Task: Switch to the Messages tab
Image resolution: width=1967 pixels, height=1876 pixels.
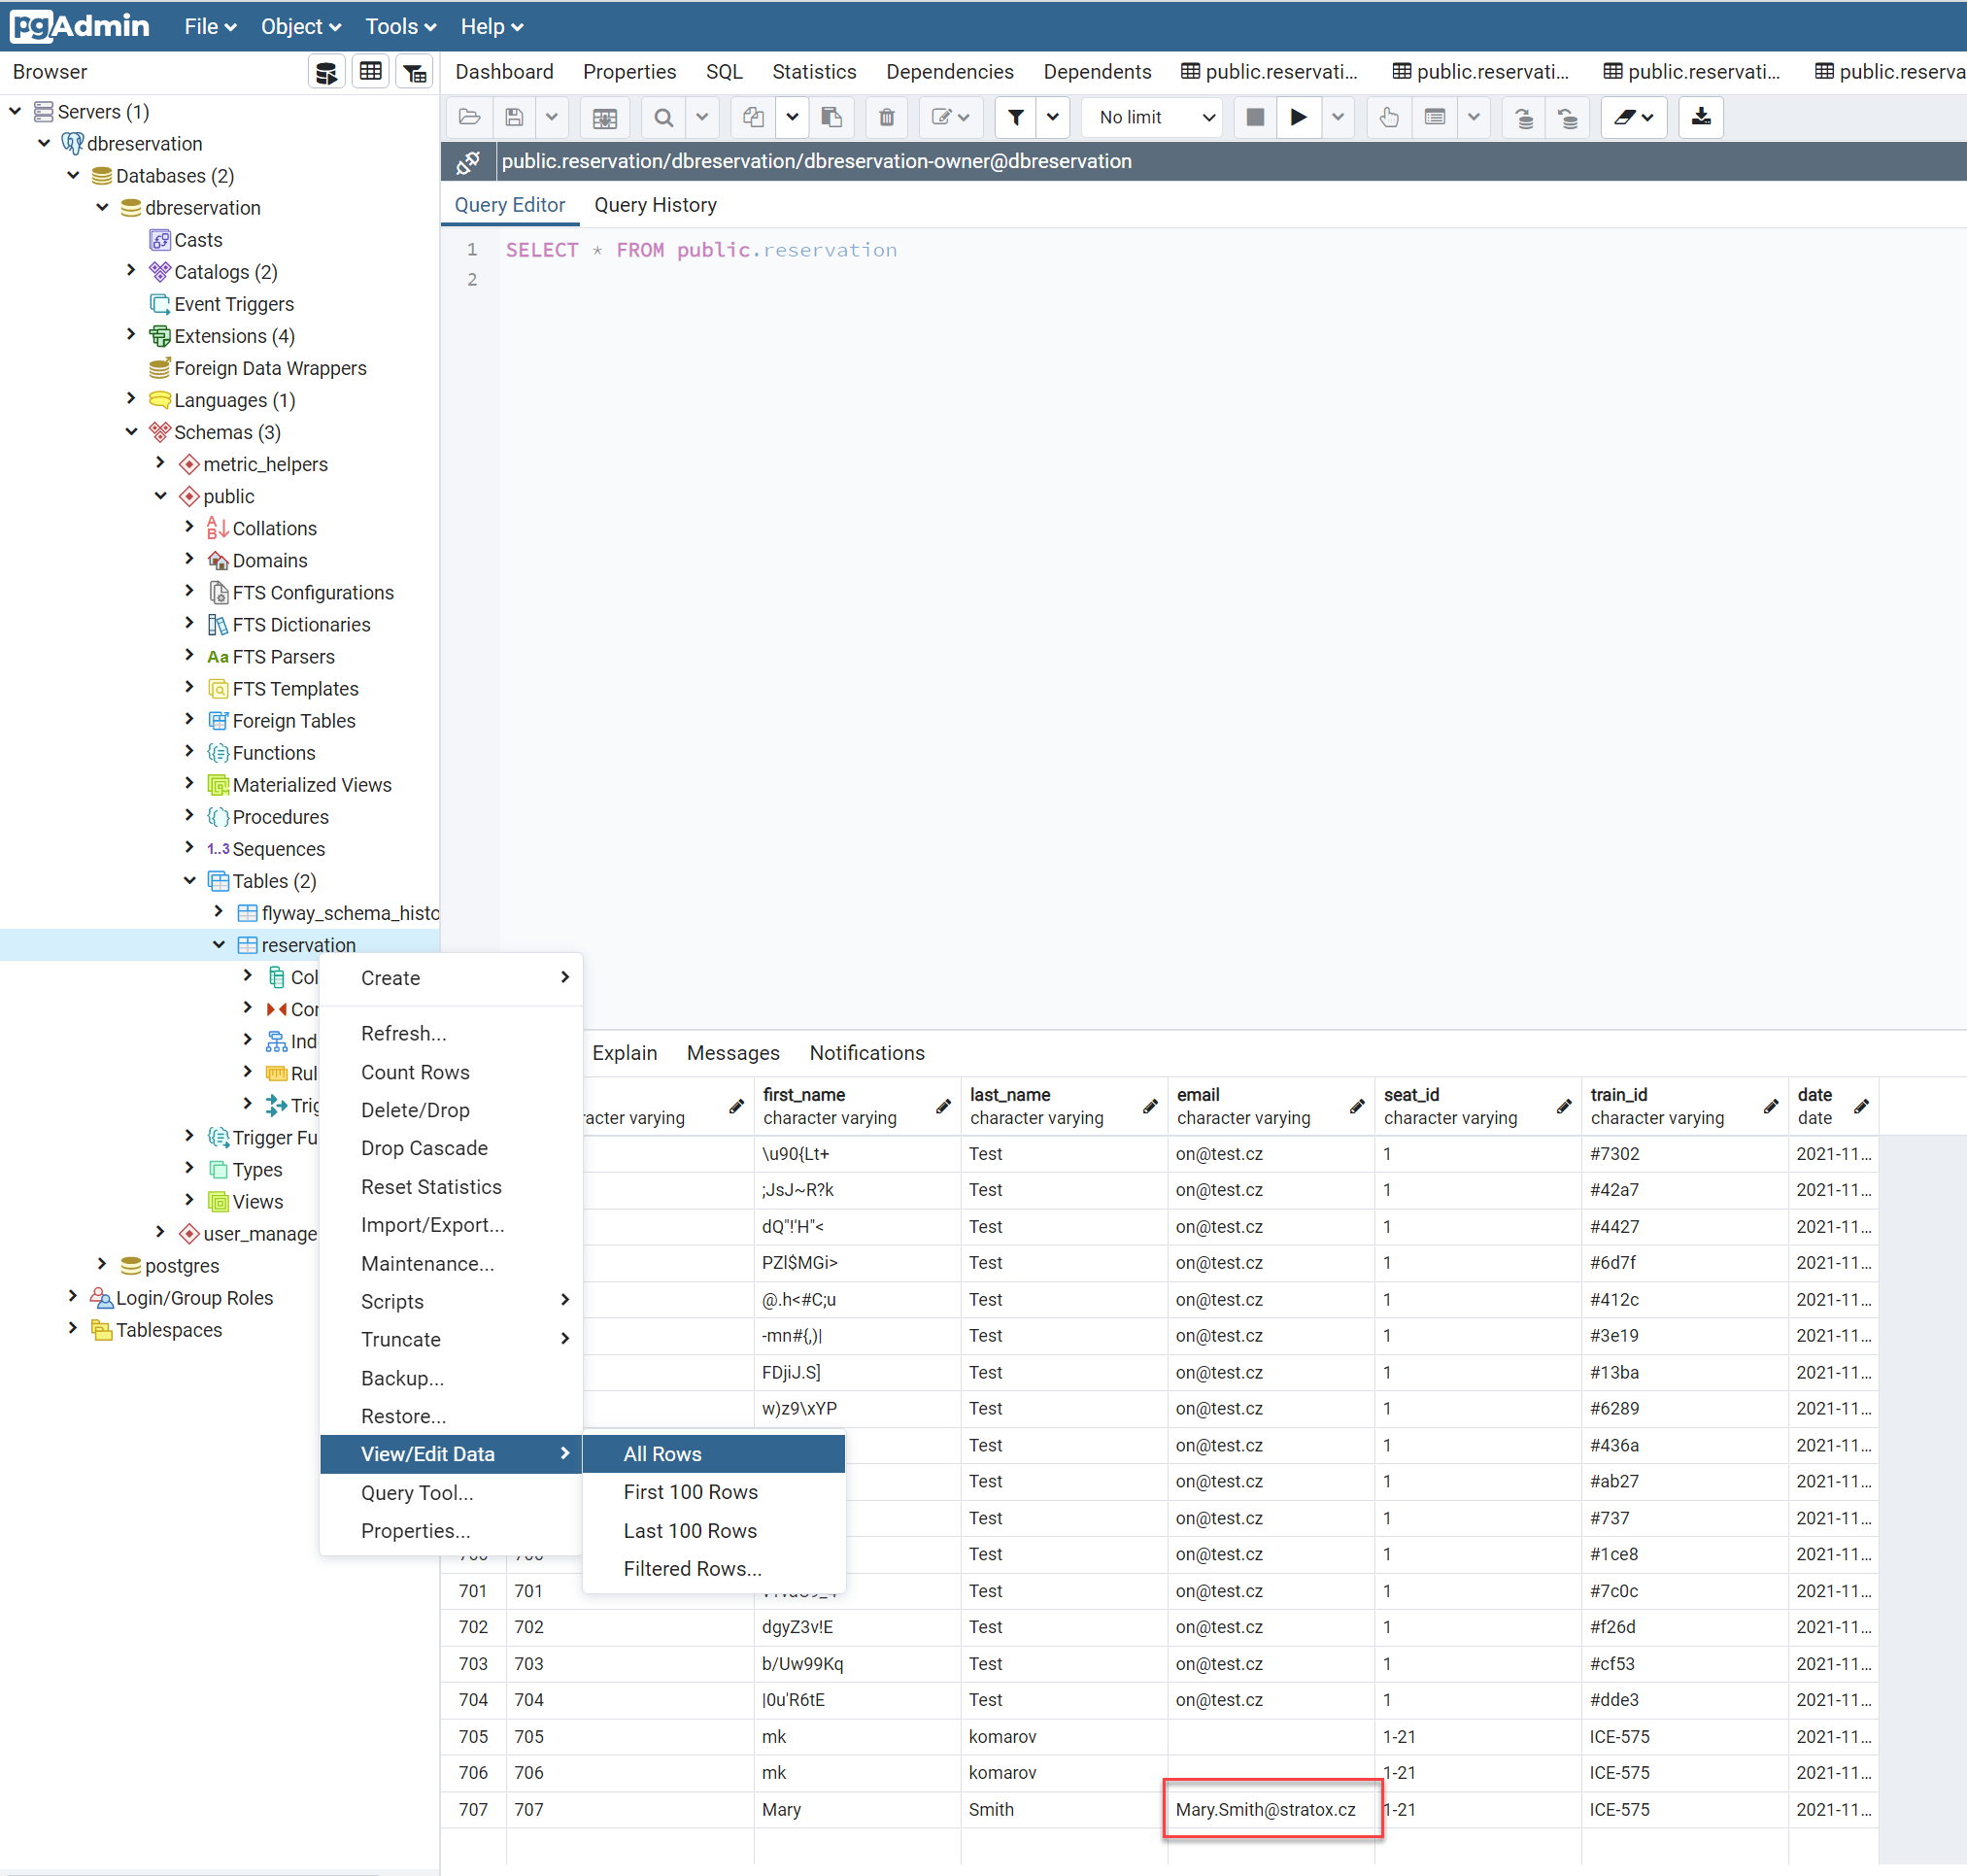Action: [x=733, y=1053]
